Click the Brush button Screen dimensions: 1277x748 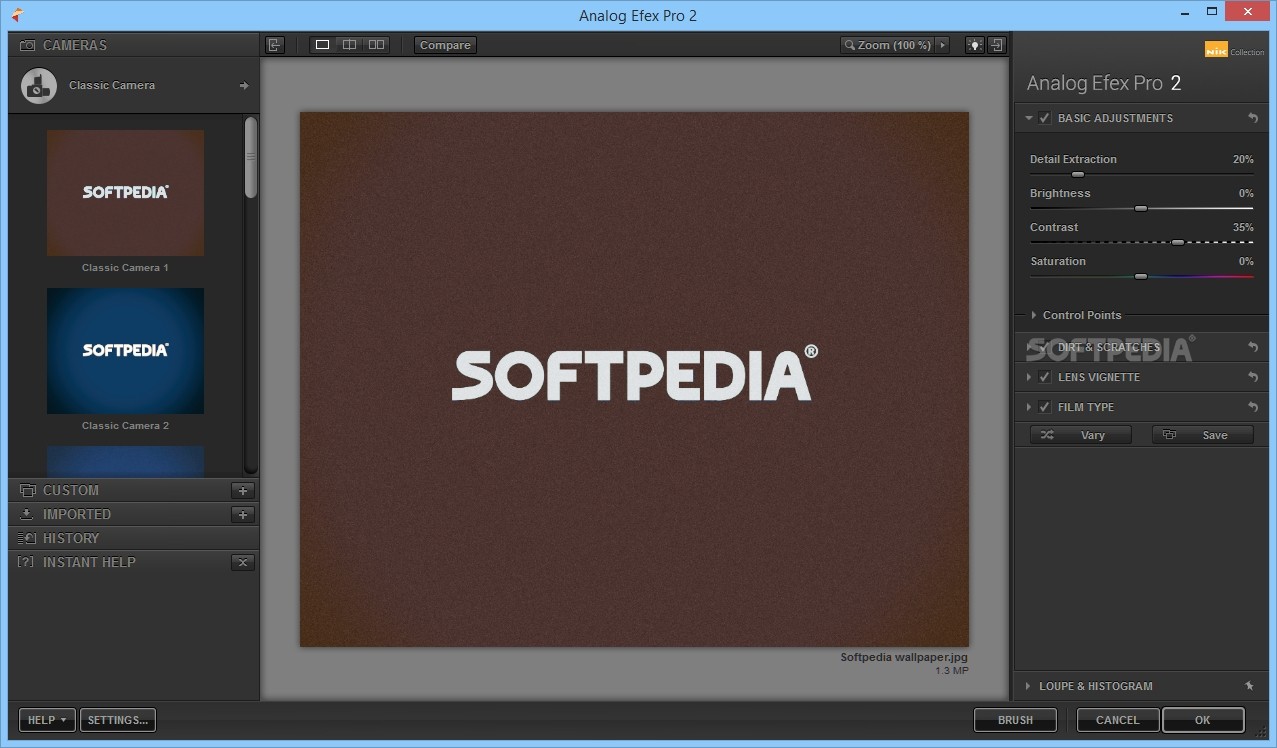1016,720
